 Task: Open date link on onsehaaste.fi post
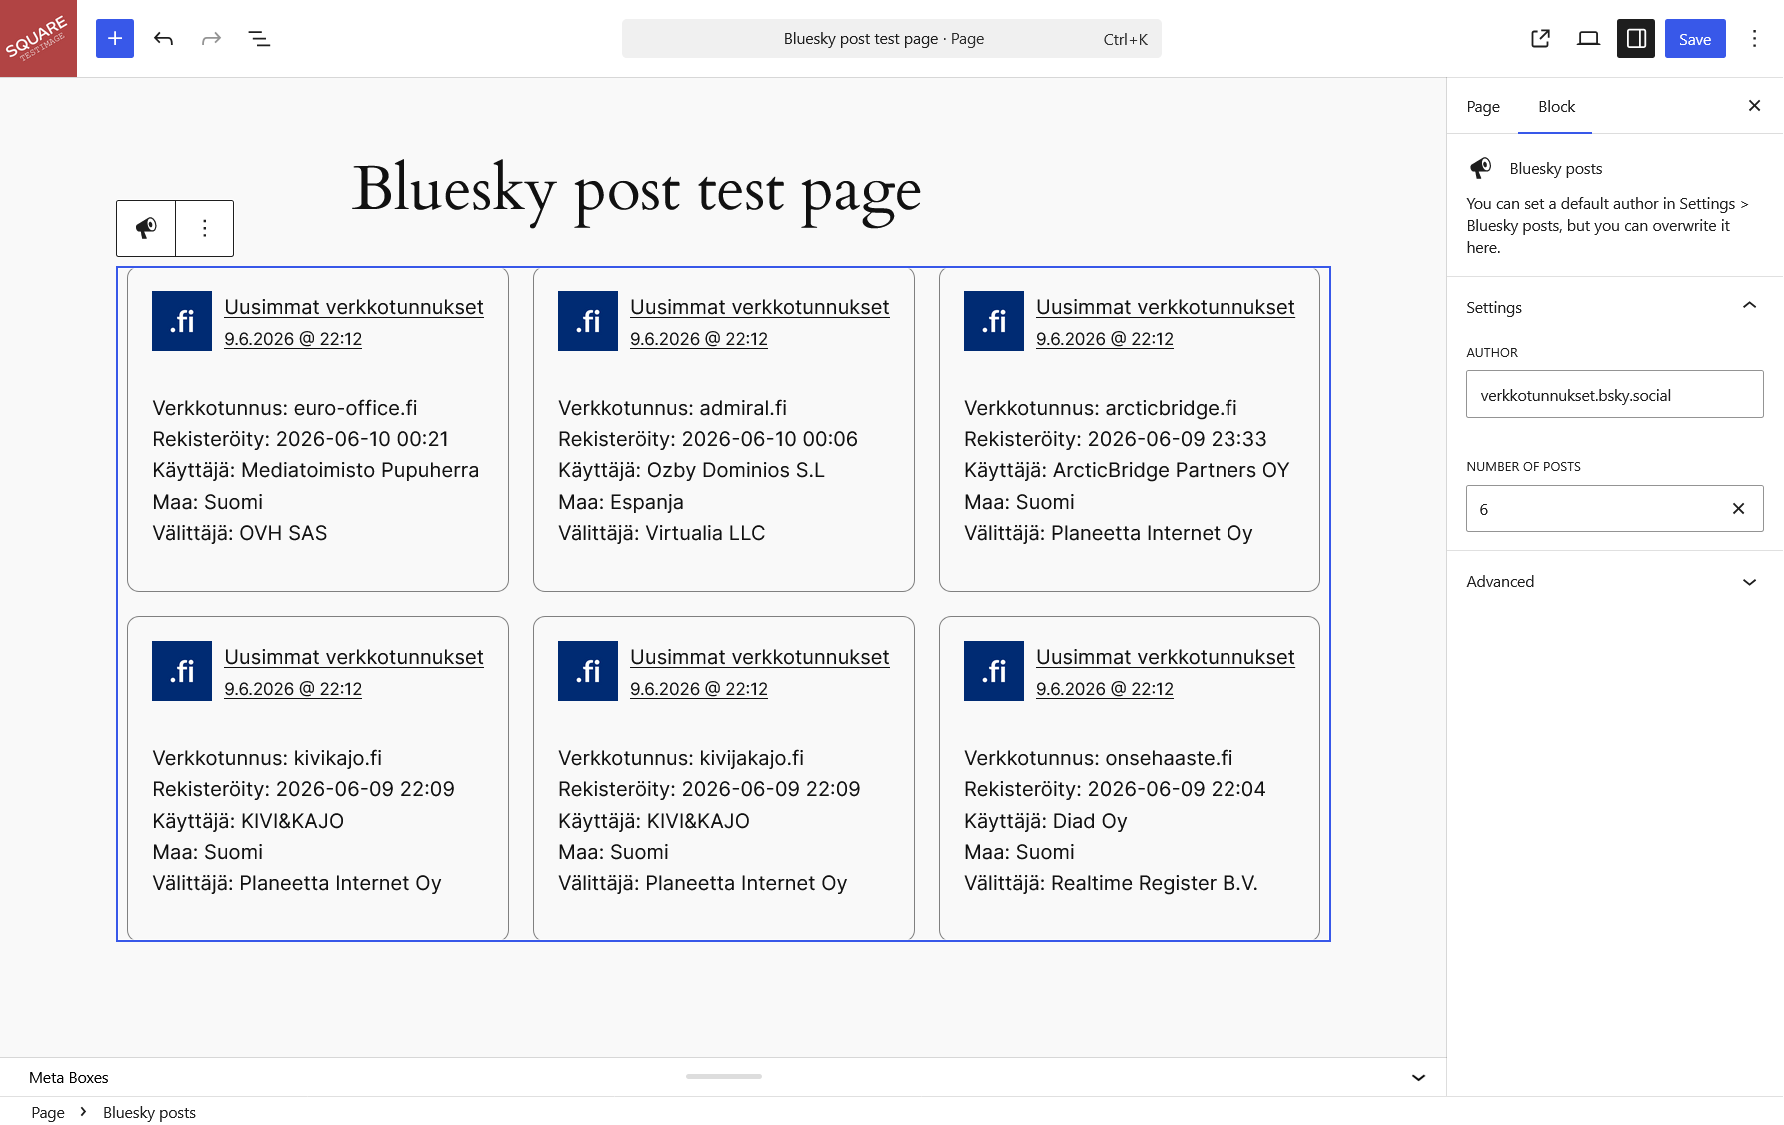tap(1105, 689)
